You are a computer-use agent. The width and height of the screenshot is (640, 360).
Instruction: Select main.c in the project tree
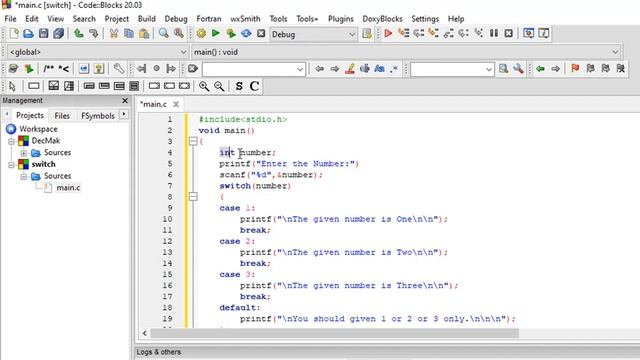68,188
